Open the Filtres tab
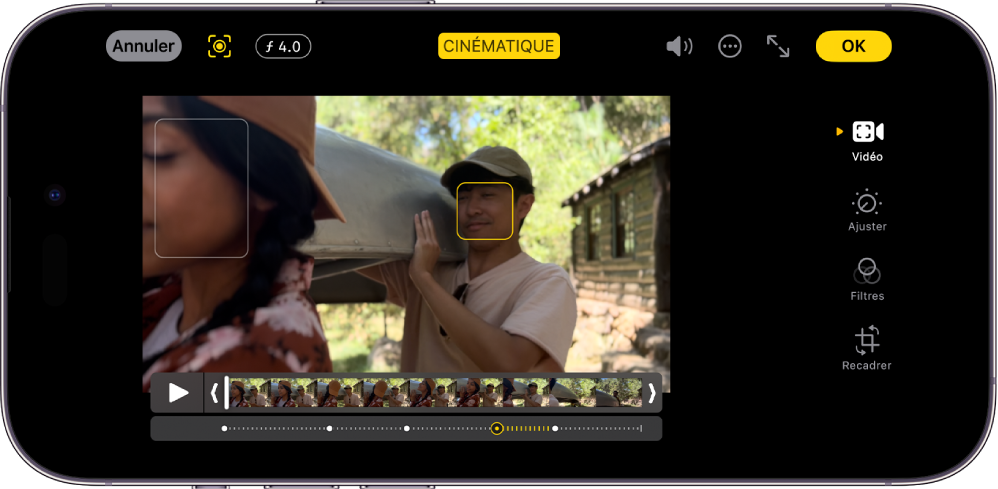 (867, 280)
